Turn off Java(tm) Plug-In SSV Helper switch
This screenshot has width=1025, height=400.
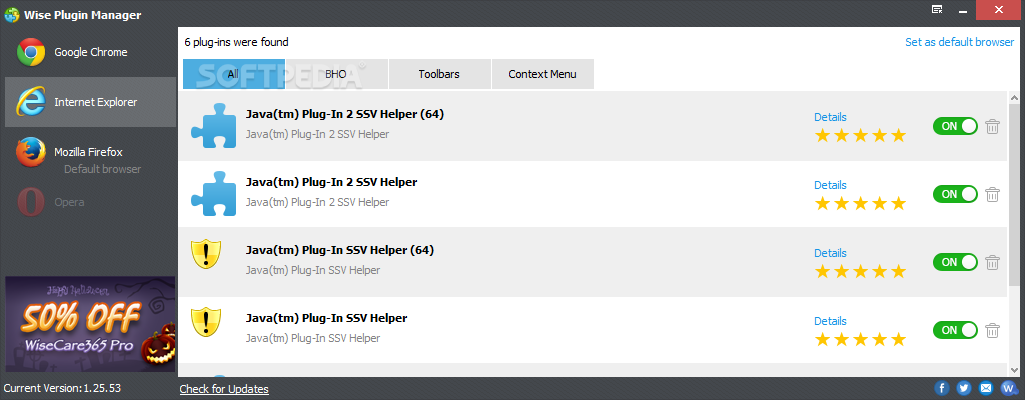(x=955, y=330)
